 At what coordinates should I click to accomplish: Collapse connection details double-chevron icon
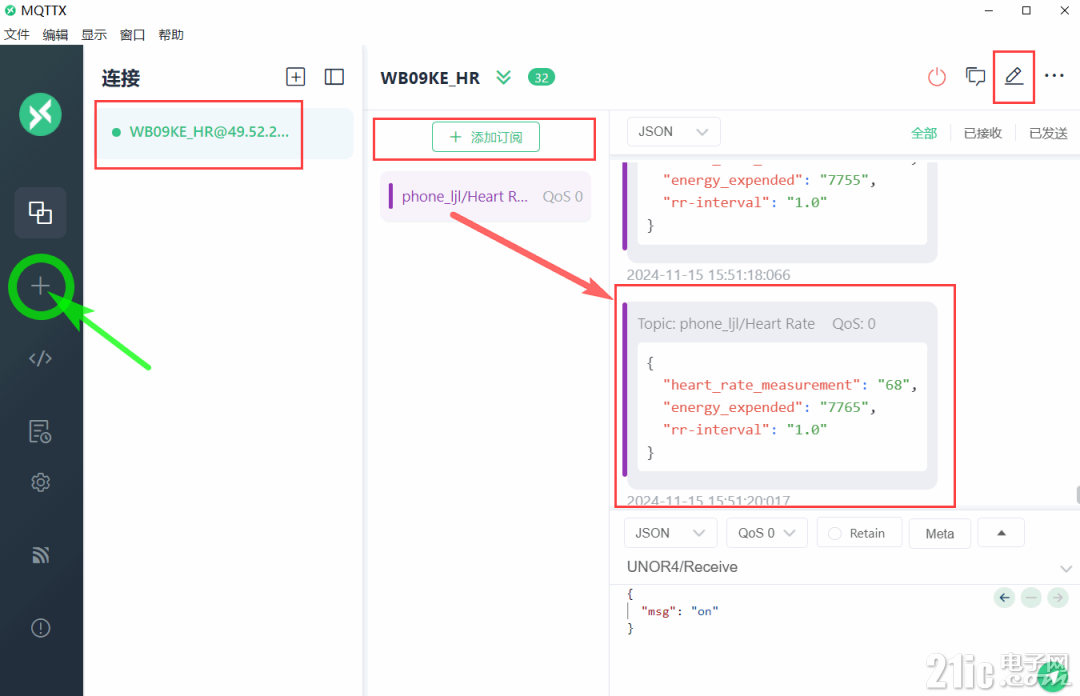503,77
